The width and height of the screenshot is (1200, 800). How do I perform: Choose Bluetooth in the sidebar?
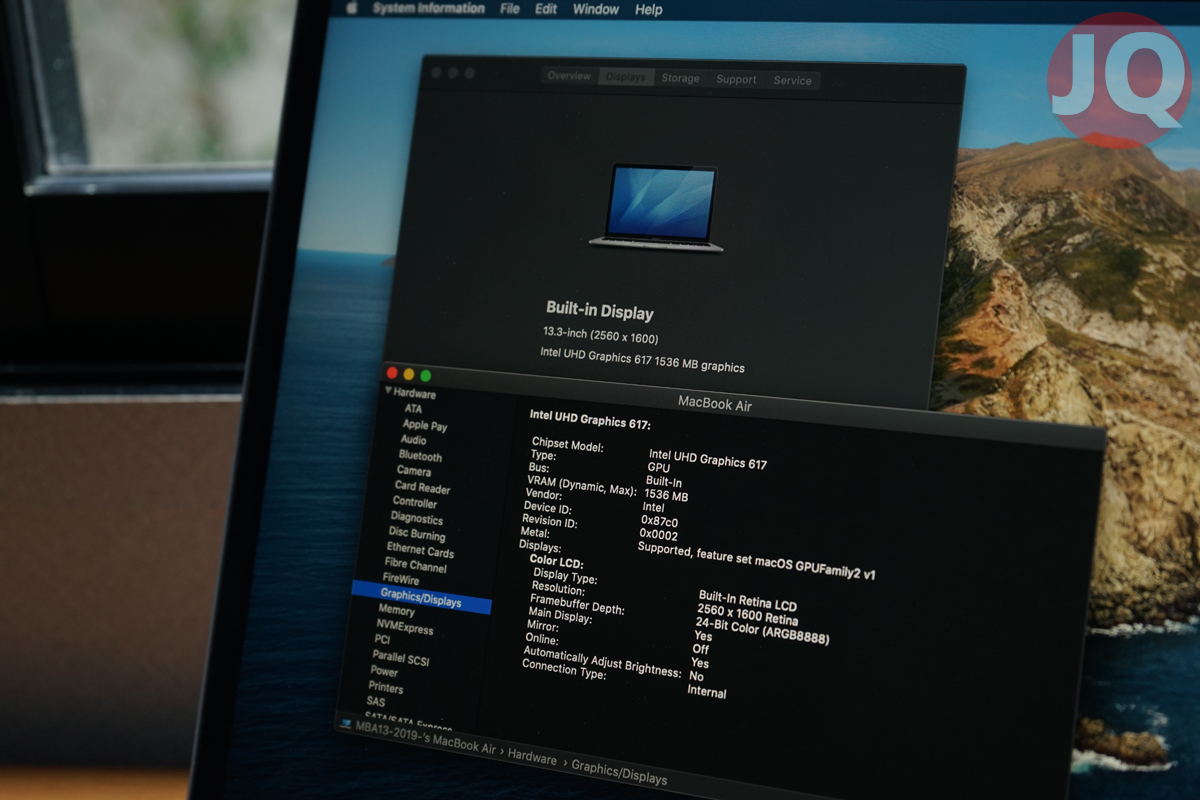[x=420, y=456]
